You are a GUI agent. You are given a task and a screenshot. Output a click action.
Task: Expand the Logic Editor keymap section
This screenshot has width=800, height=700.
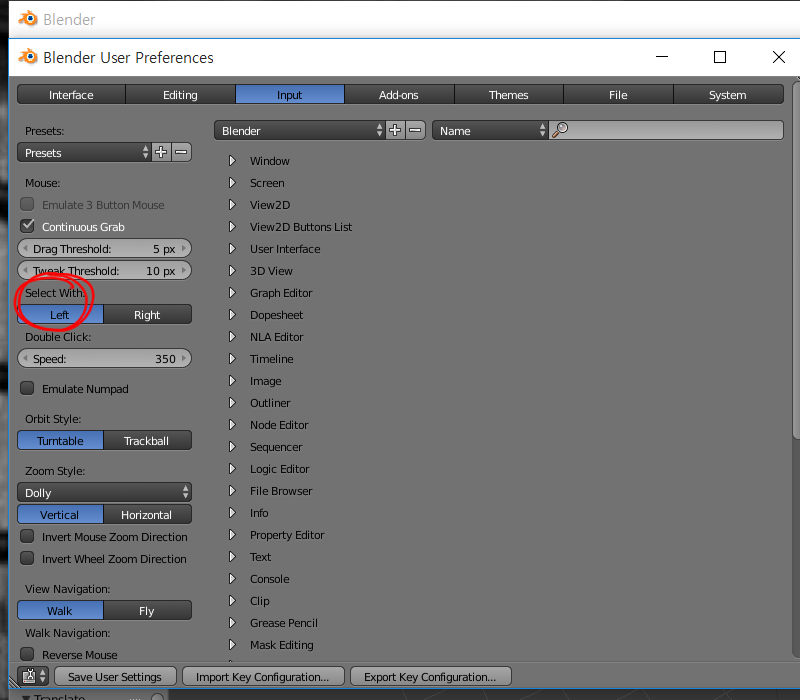(232, 468)
